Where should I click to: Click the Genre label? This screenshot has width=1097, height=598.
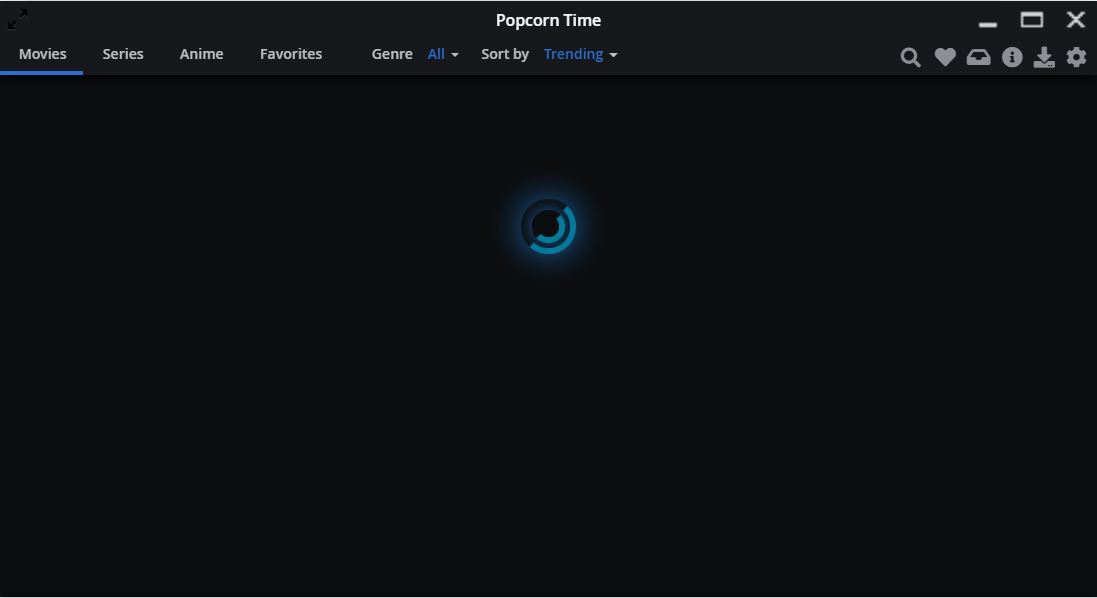(x=391, y=54)
